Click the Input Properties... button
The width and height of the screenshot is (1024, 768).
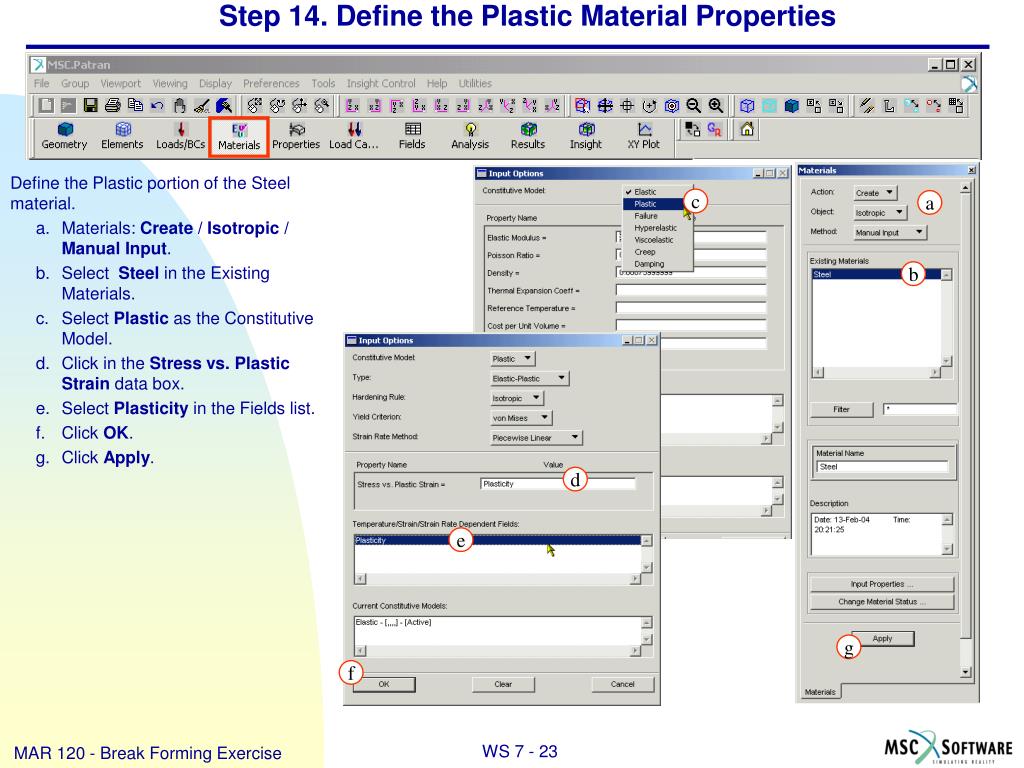[x=882, y=584]
